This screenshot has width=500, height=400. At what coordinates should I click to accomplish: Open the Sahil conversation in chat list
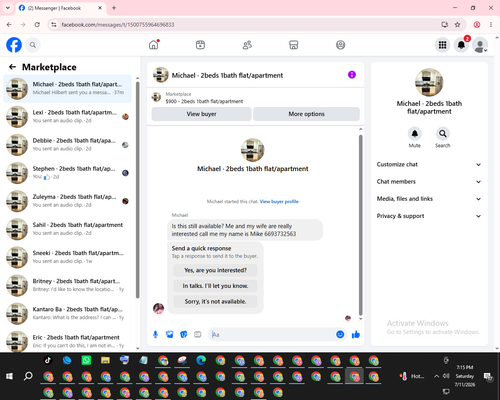click(67, 229)
